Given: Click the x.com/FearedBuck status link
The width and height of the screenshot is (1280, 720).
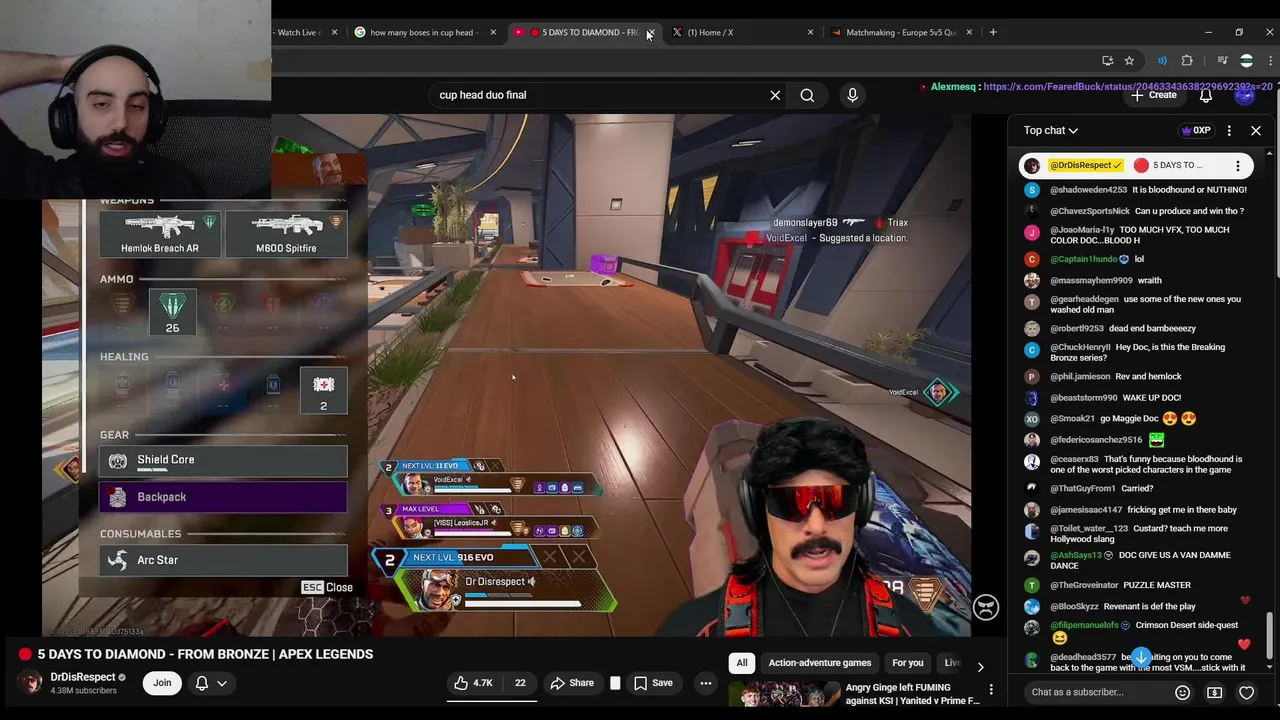Looking at the screenshot, I should tap(1127, 87).
